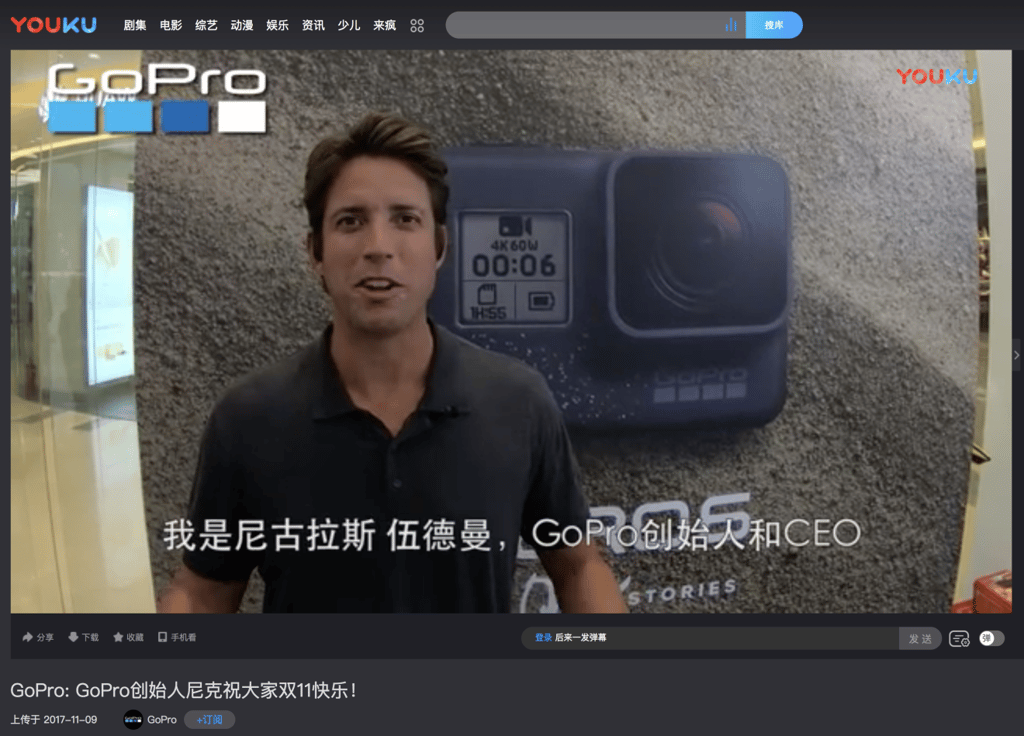
Task: Subscribe with the +订阅 button
Action: click(210, 720)
